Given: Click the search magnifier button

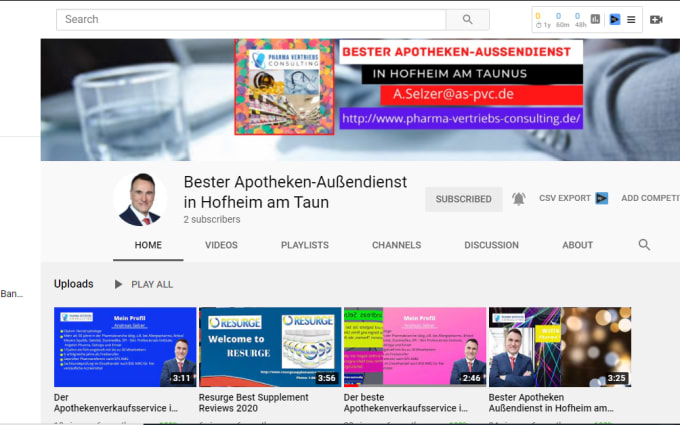Looking at the screenshot, I should (x=468, y=20).
